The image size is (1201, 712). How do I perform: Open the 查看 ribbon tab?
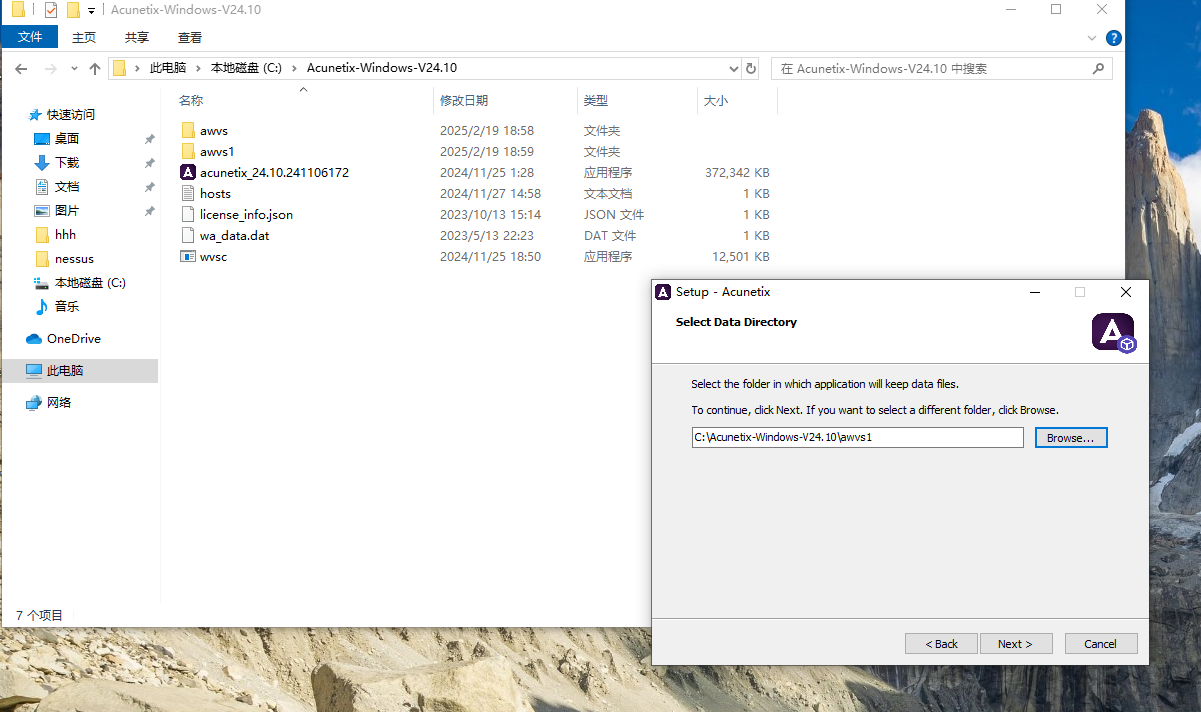point(190,38)
